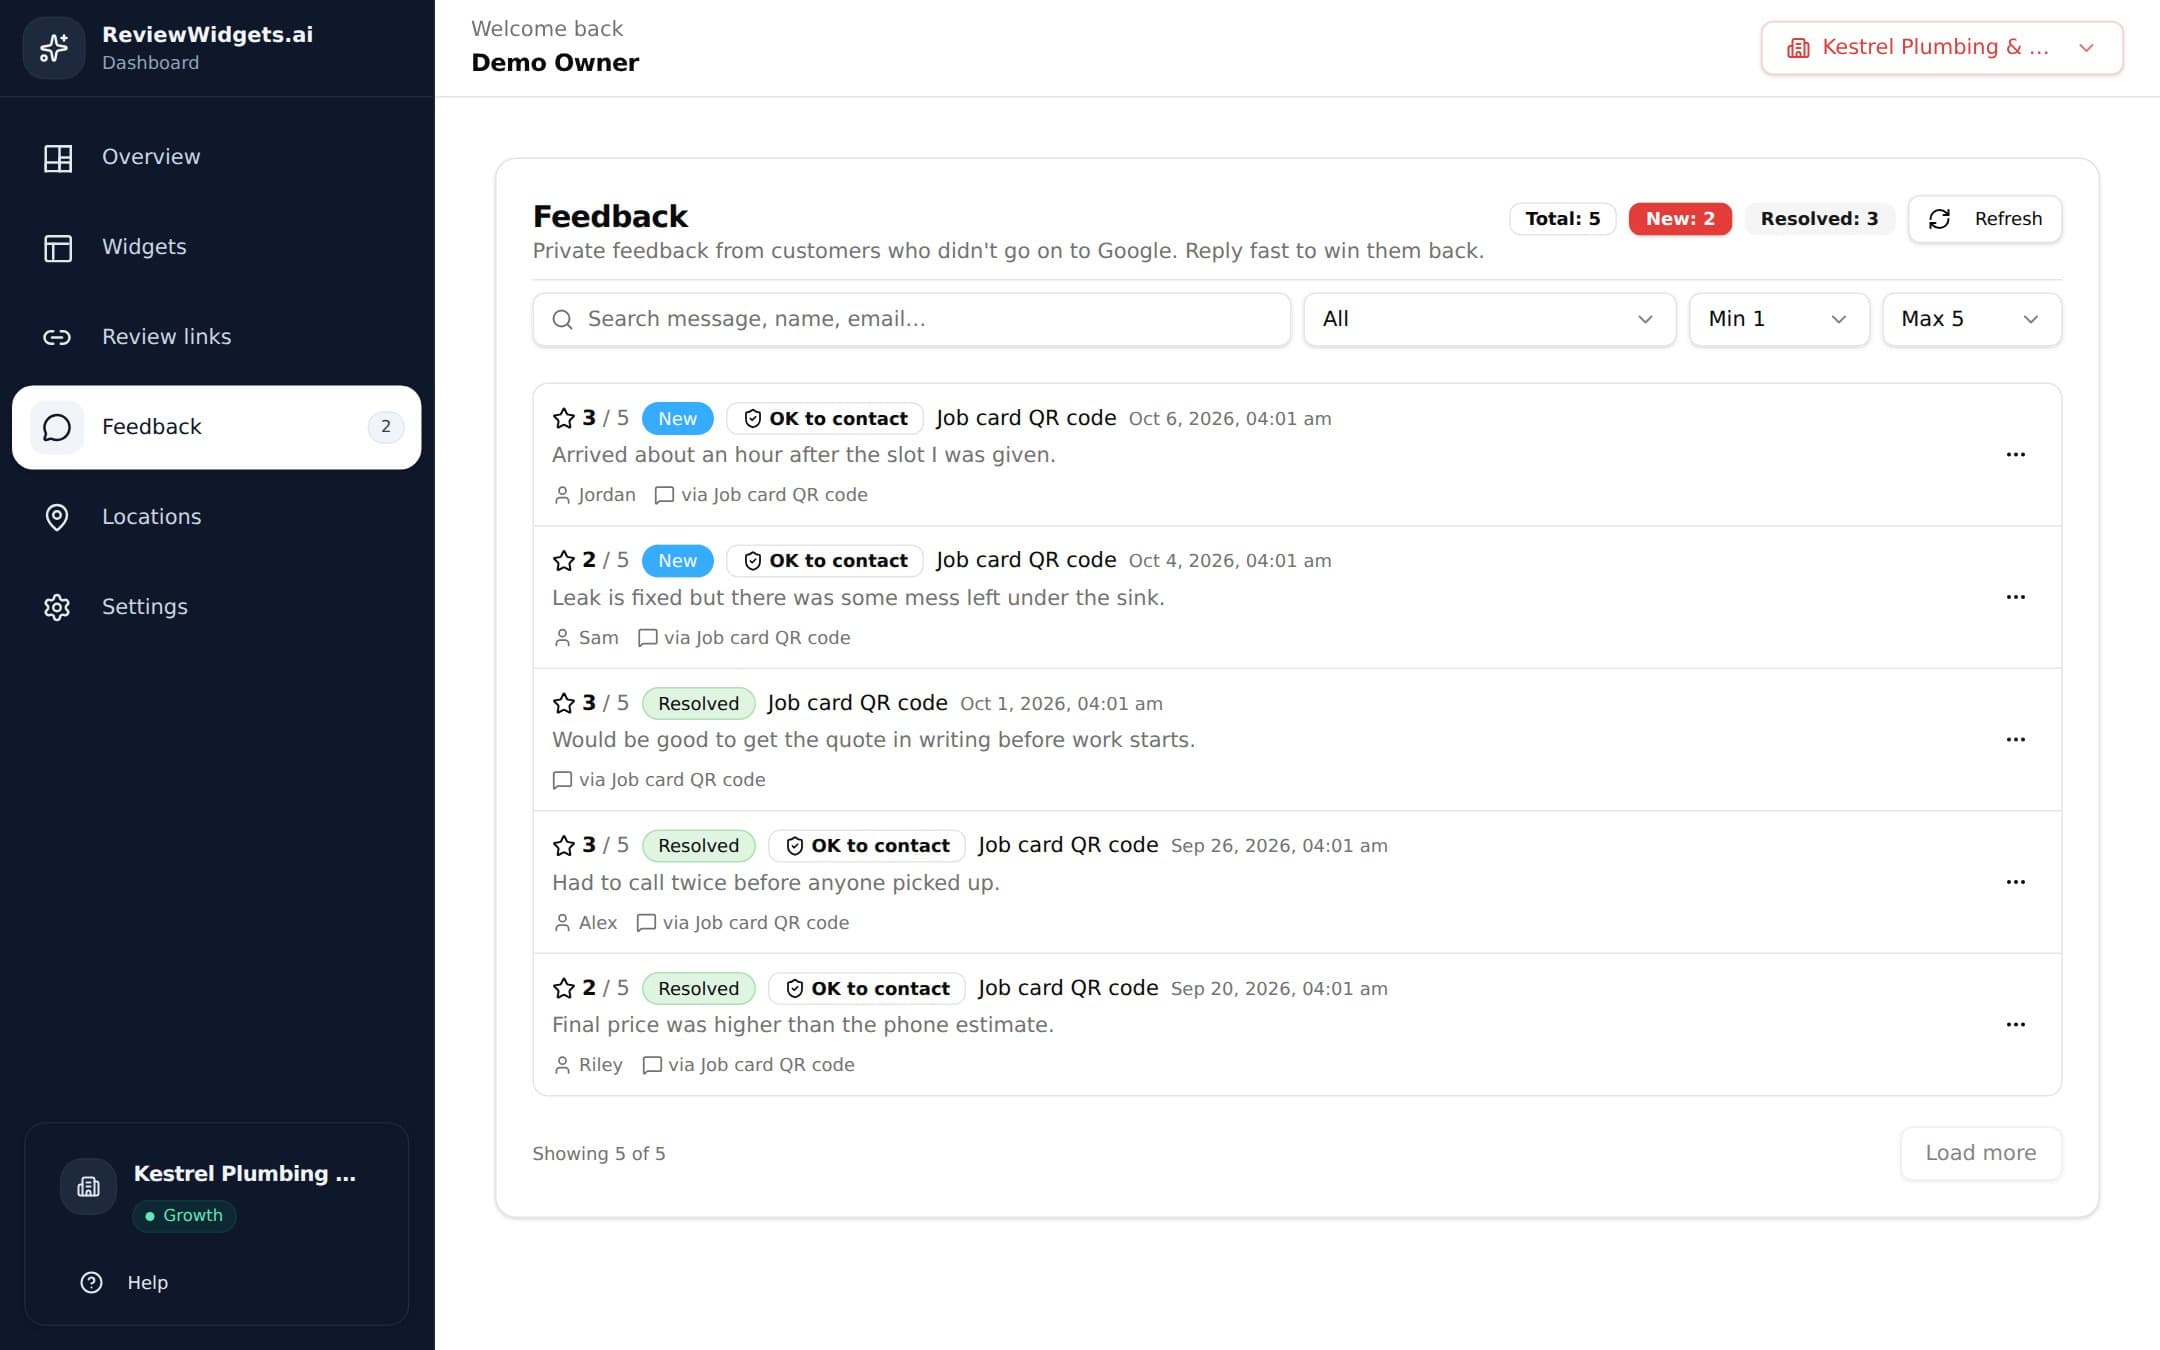Image resolution: width=2160 pixels, height=1350 pixels.
Task: Open the three-dots menu for Sam's feedback
Action: (x=2015, y=597)
